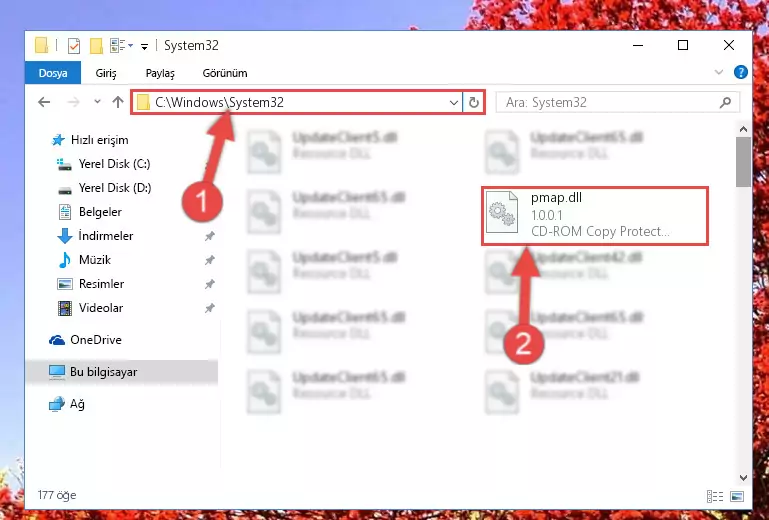Select Hızlı erişim in navigation pane
The image size is (769, 520).
[x=90, y=140]
